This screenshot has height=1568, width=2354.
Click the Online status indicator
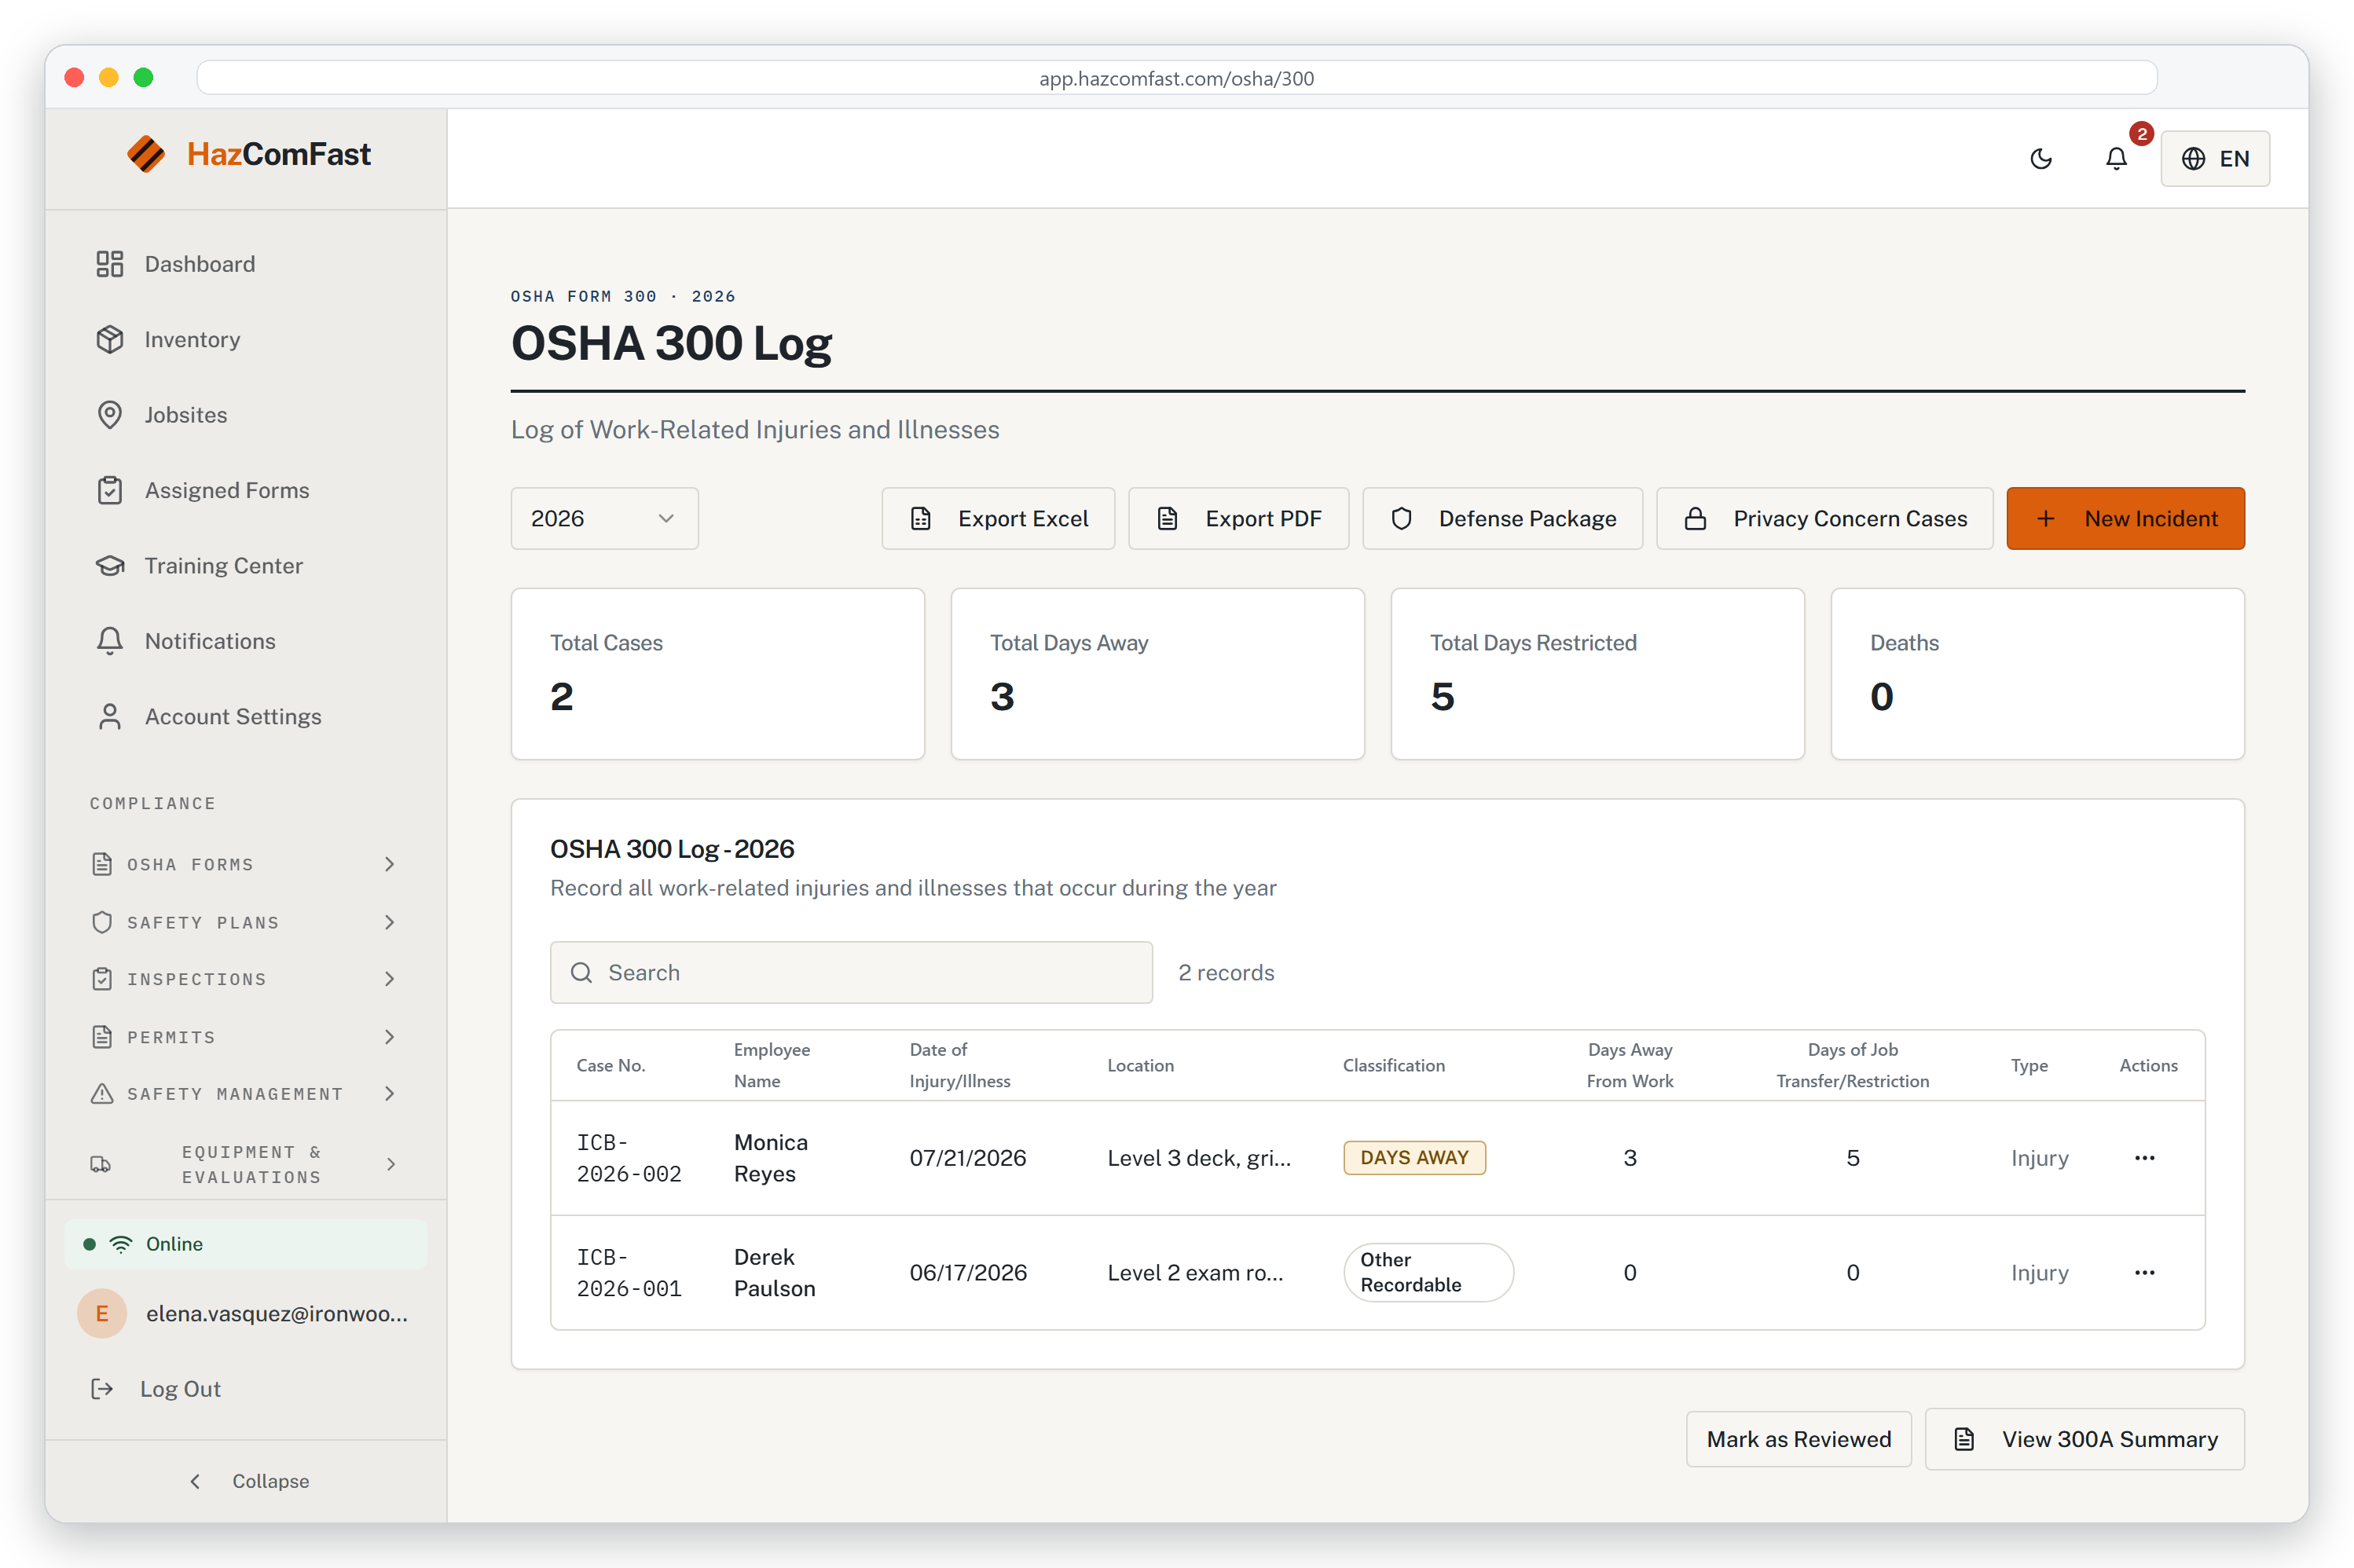(x=246, y=1244)
